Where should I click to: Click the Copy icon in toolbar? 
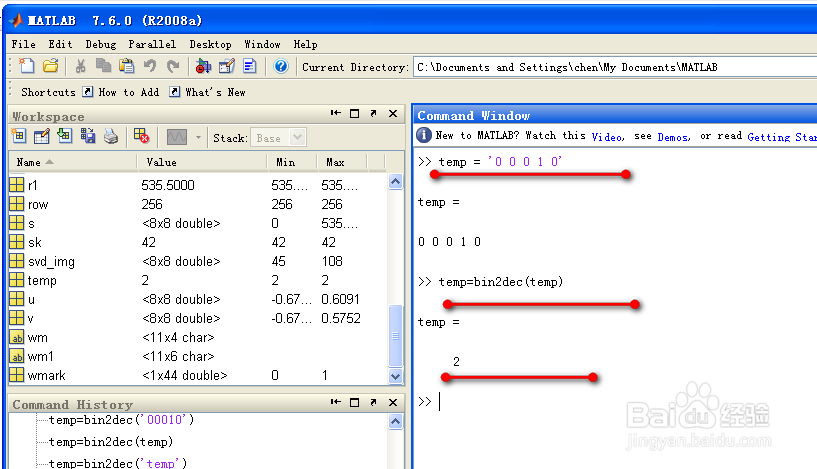[x=103, y=66]
